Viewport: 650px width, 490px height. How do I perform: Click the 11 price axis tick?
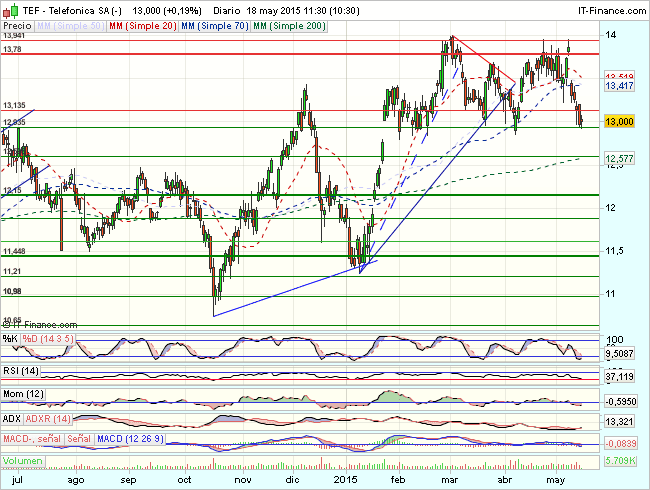click(610, 294)
